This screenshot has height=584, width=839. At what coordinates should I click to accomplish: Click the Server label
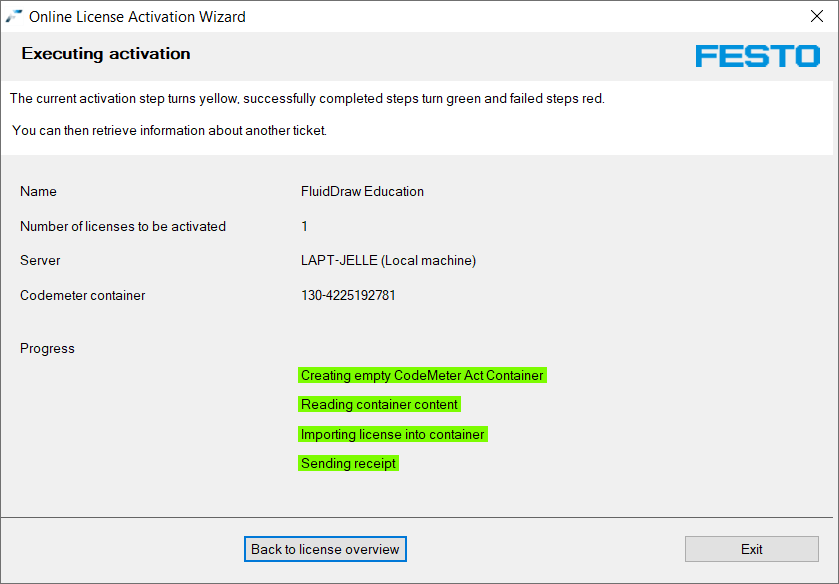coord(40,261)
